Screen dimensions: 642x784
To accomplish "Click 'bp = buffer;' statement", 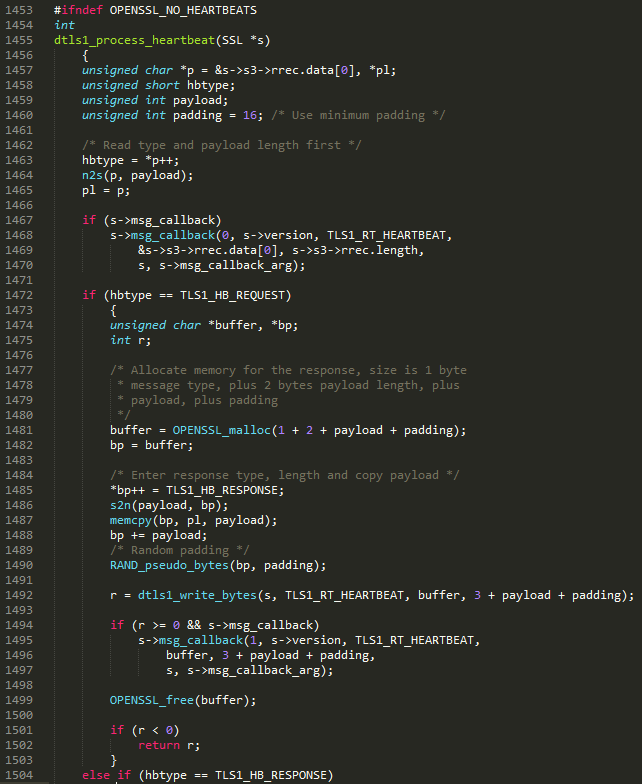I will 152,446.
